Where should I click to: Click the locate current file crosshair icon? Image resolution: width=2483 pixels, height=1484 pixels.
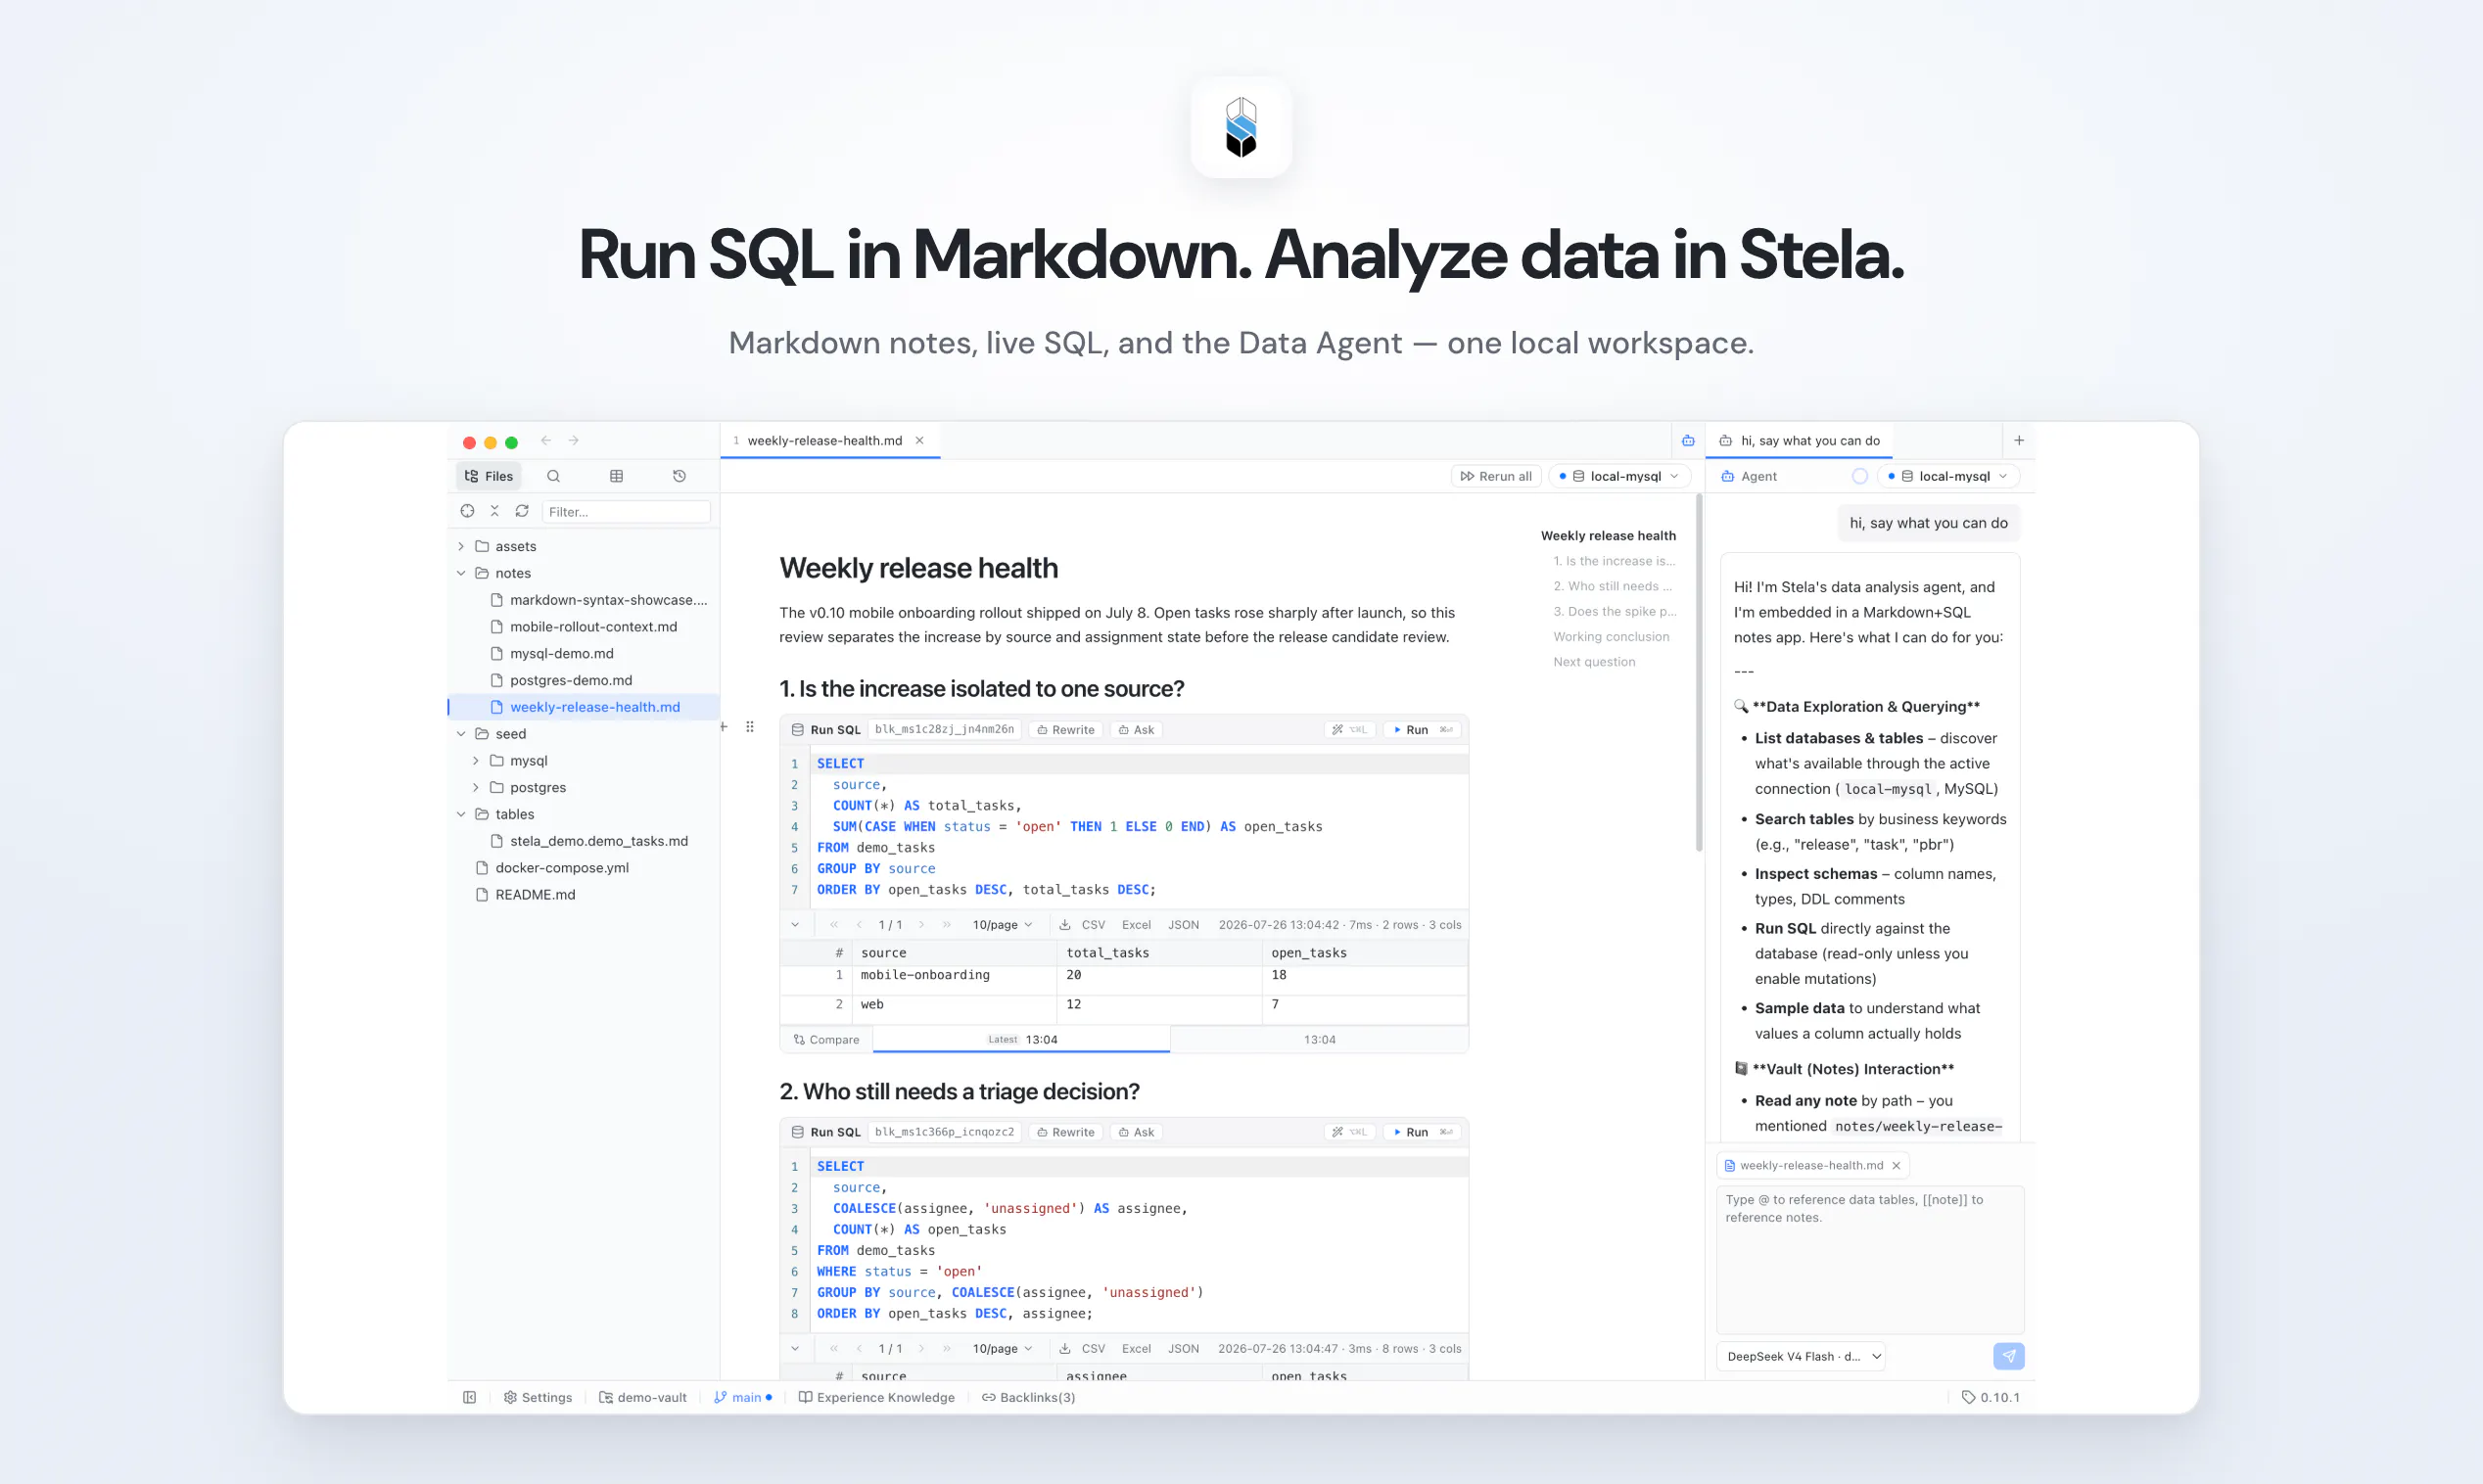(x=467, y=511)
